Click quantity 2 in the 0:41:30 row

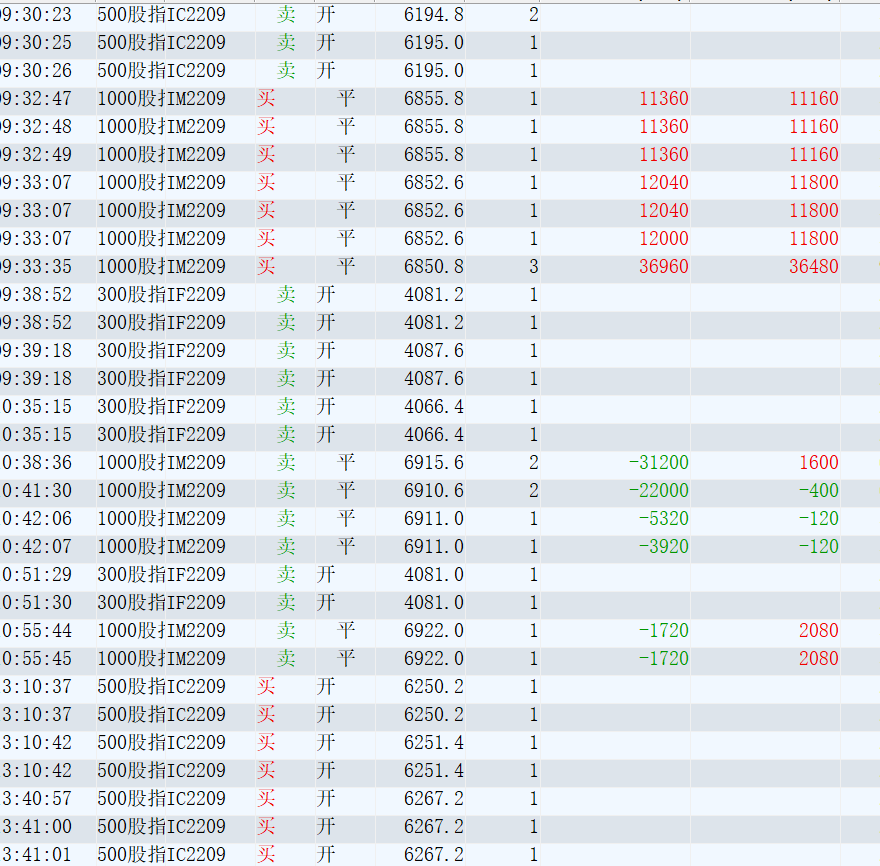[x=534, y=491]
